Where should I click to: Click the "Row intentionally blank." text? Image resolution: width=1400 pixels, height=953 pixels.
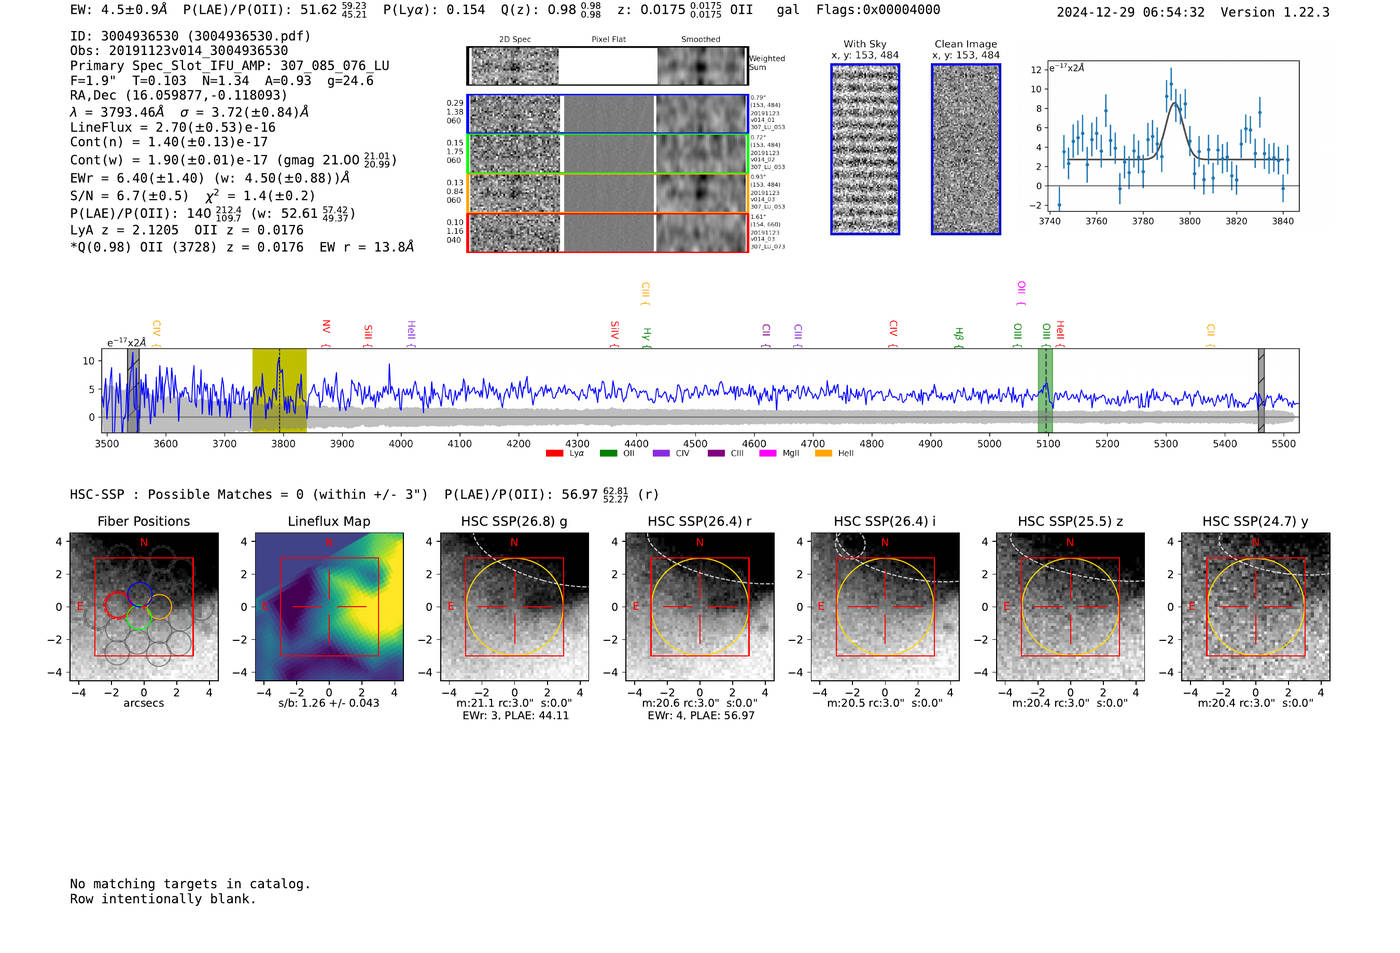click(163, 899)
